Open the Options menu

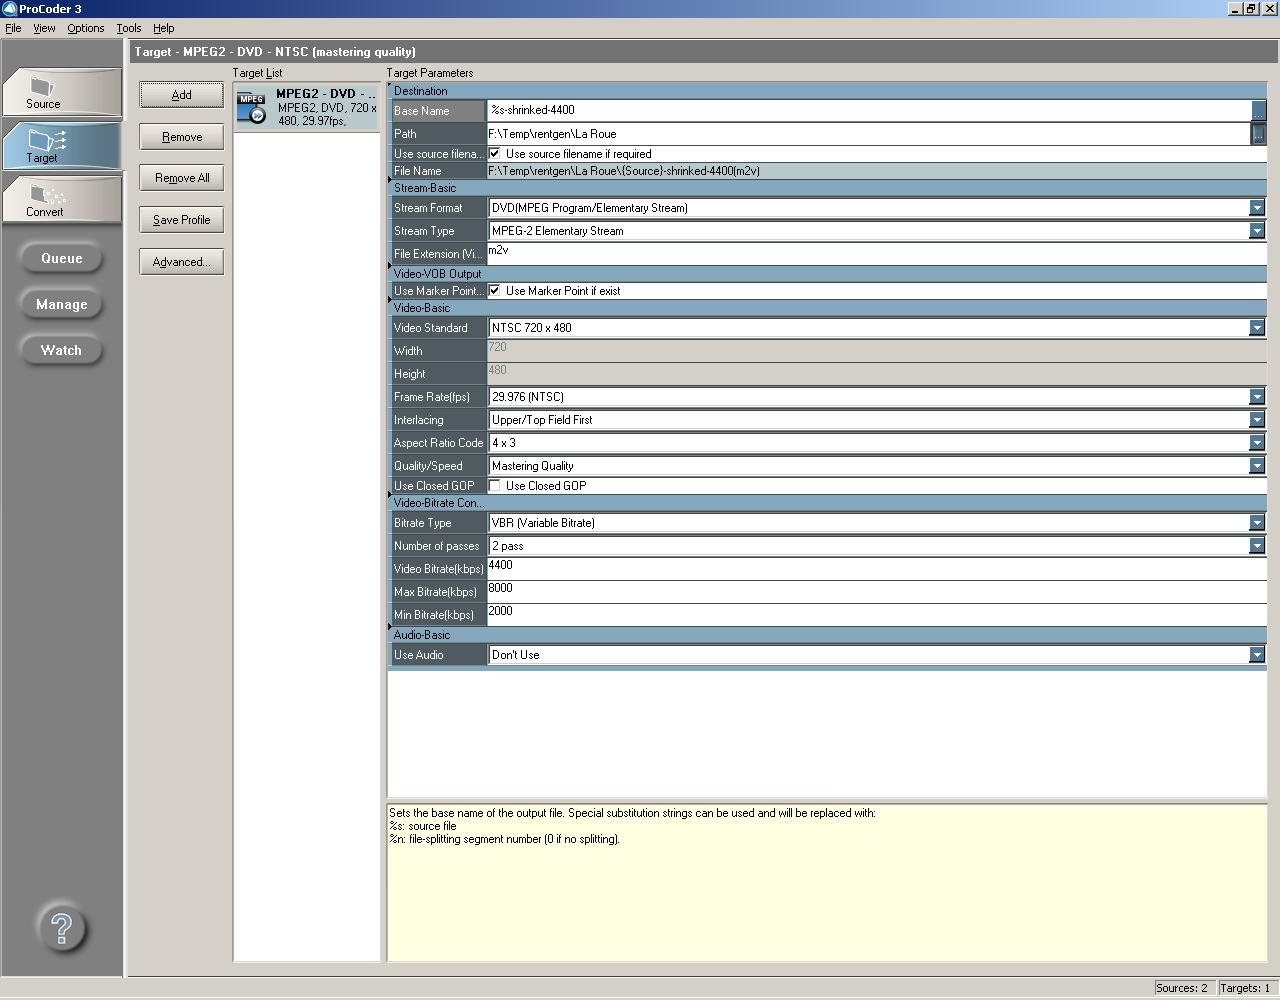85,28
